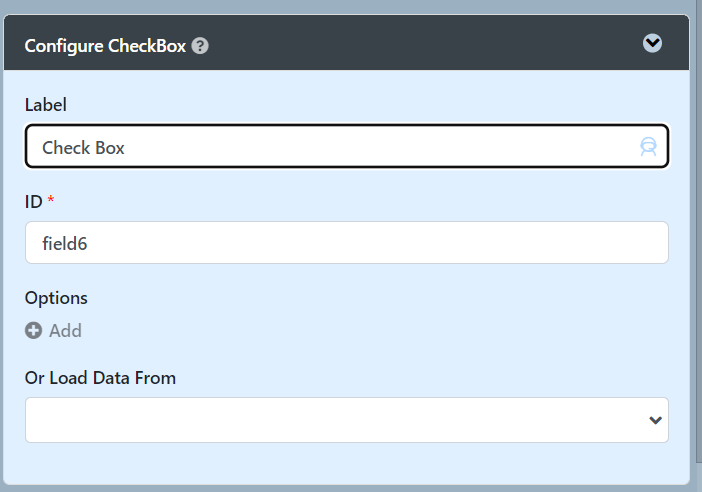Click the plus circle icon under Options
The width and height of the screenshot is (702, 492).
[x=33, y=331]
